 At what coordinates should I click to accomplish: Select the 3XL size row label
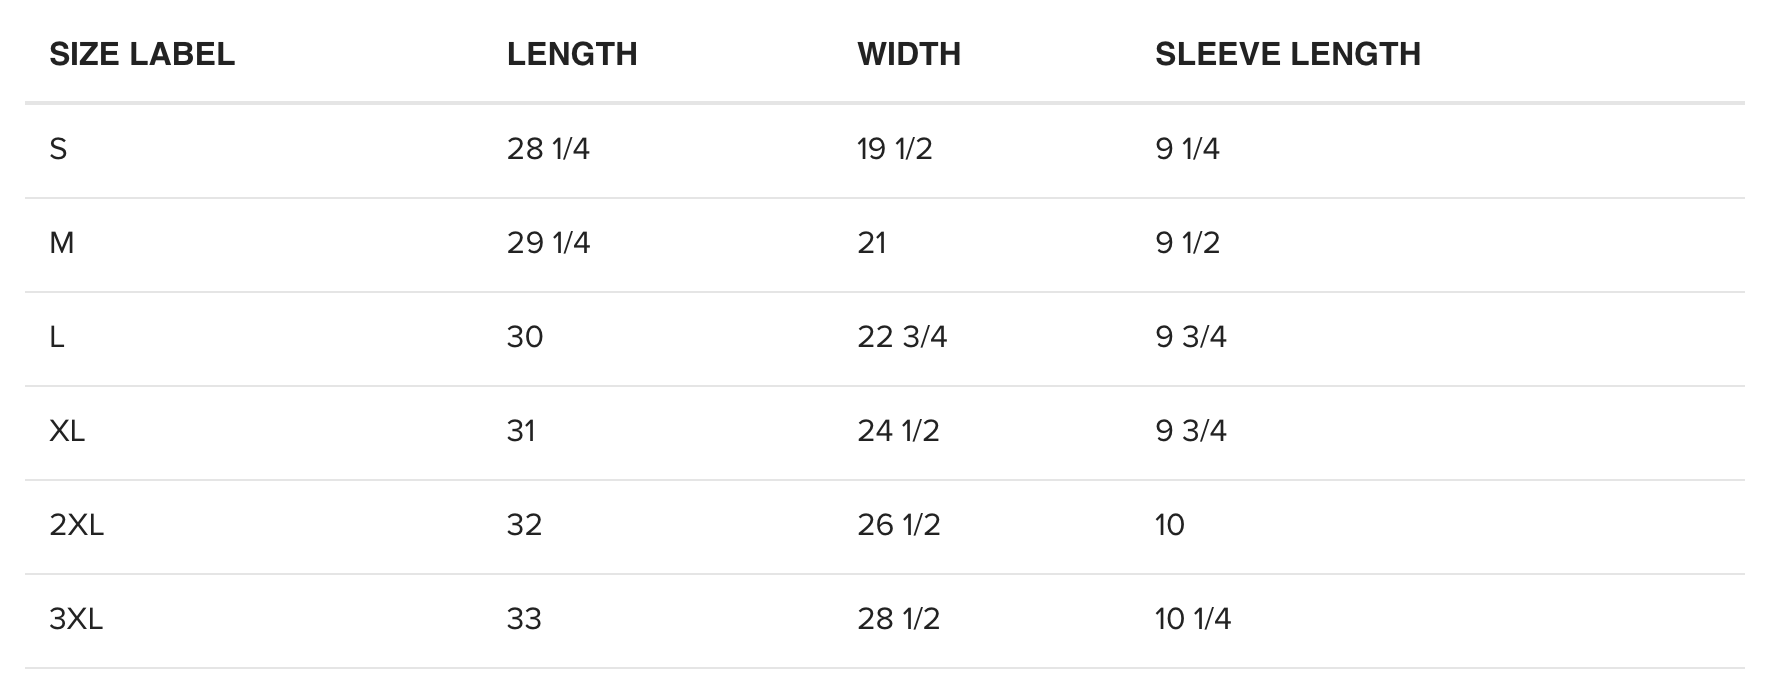(x=76, y=619)
